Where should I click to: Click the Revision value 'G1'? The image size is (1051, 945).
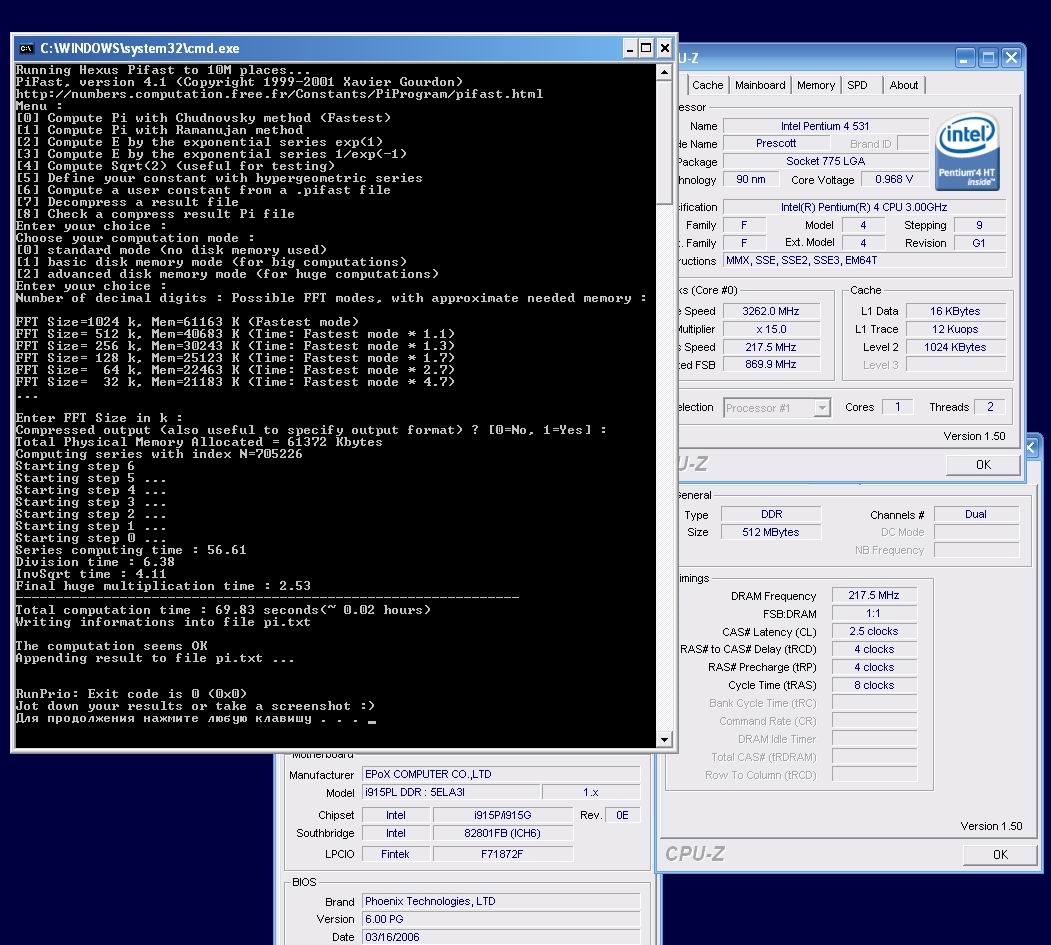tap(979, 243)
